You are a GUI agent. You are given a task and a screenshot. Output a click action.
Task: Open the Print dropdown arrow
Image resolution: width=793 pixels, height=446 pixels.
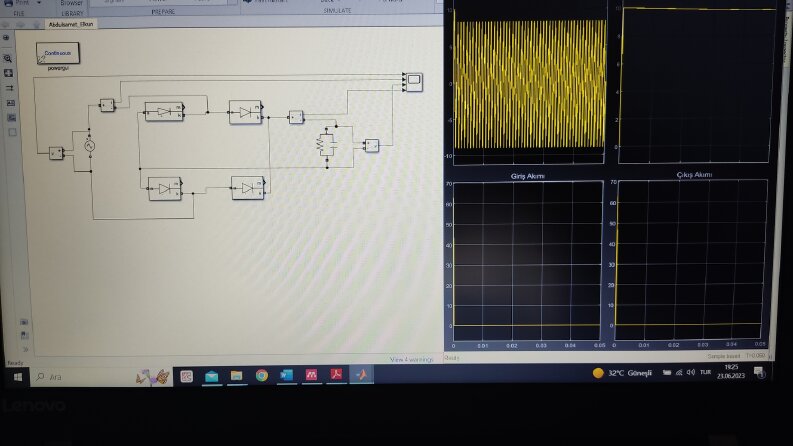tap(39, 3)
